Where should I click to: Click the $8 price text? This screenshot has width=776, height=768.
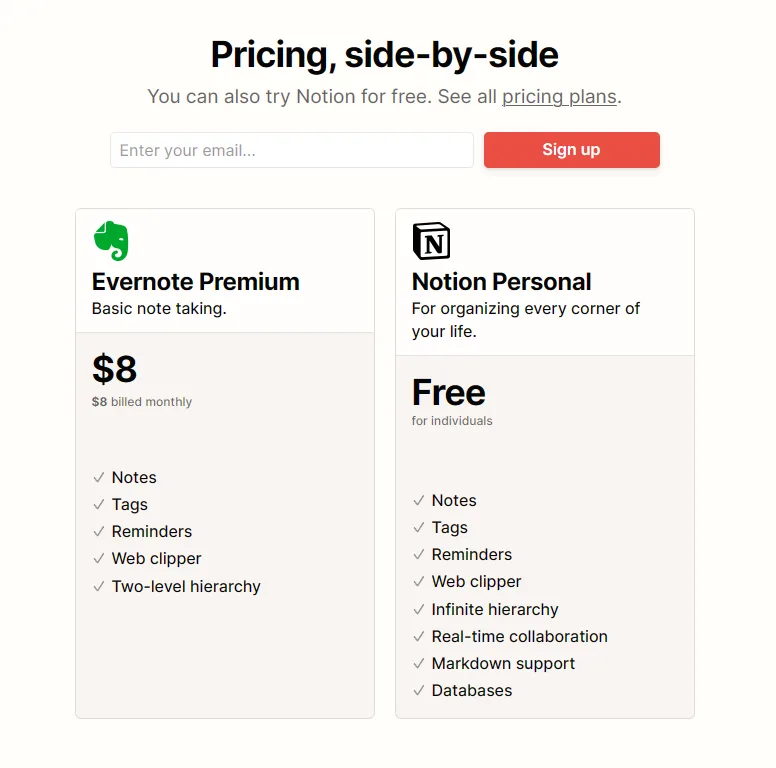tap(114, 369)
